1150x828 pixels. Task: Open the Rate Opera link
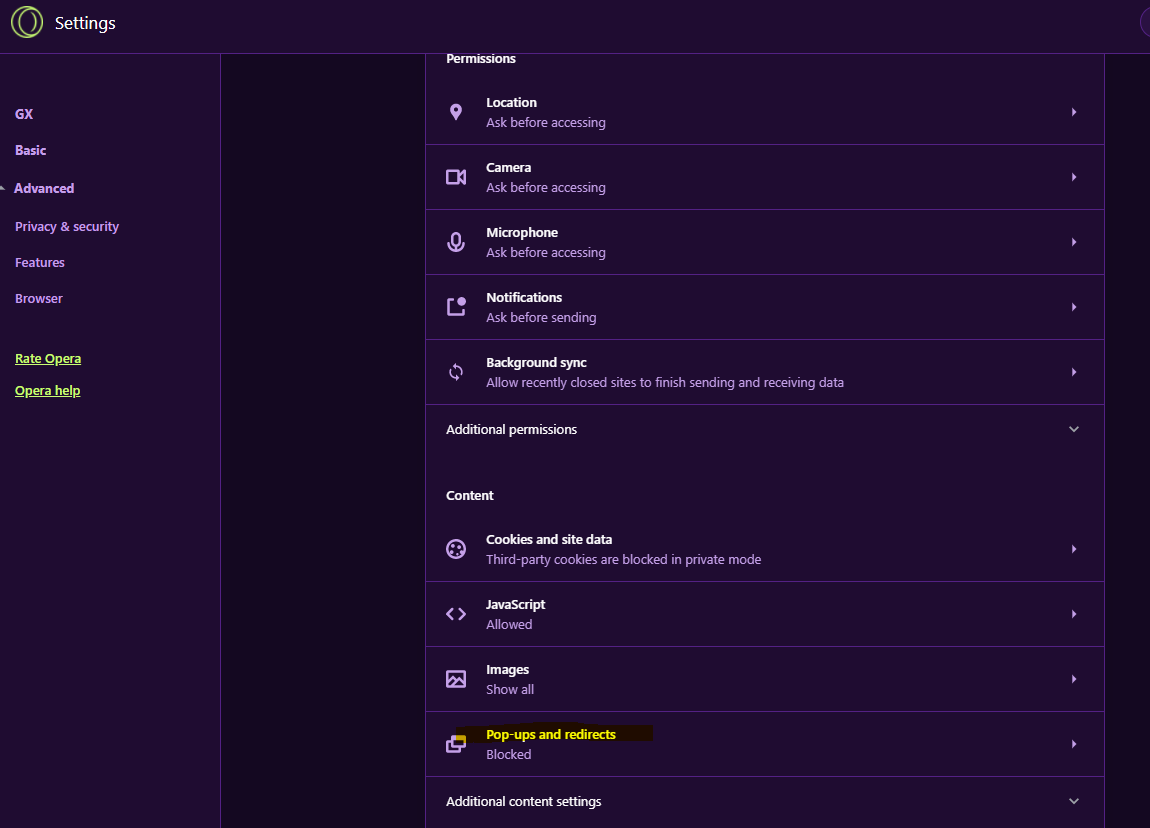coord(48,359)
